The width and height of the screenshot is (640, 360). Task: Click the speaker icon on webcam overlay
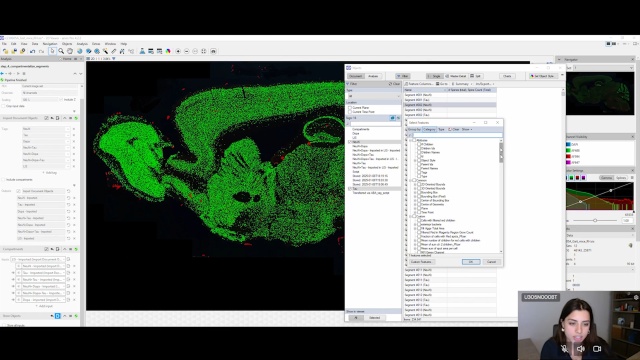coord(580,349)
